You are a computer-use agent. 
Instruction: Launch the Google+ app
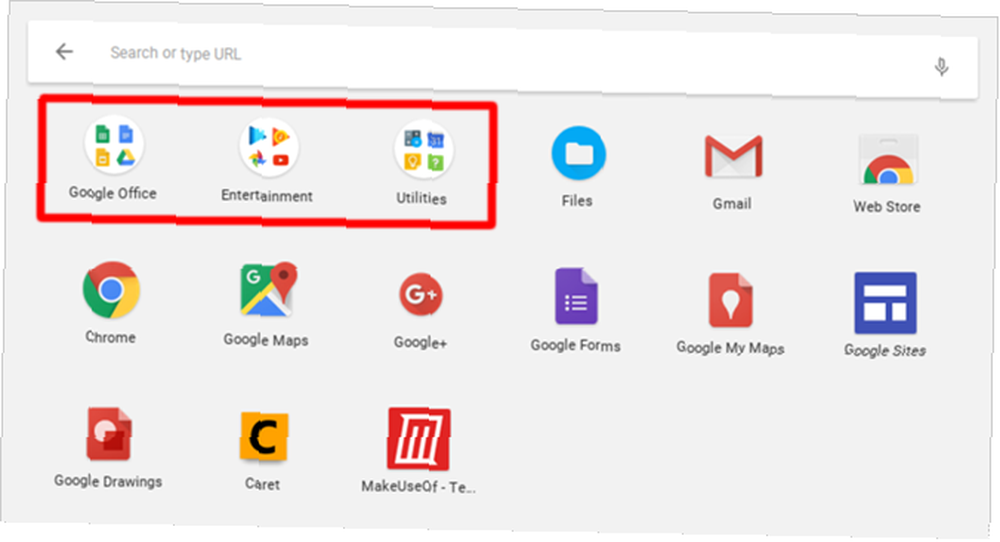coord(421,294)
